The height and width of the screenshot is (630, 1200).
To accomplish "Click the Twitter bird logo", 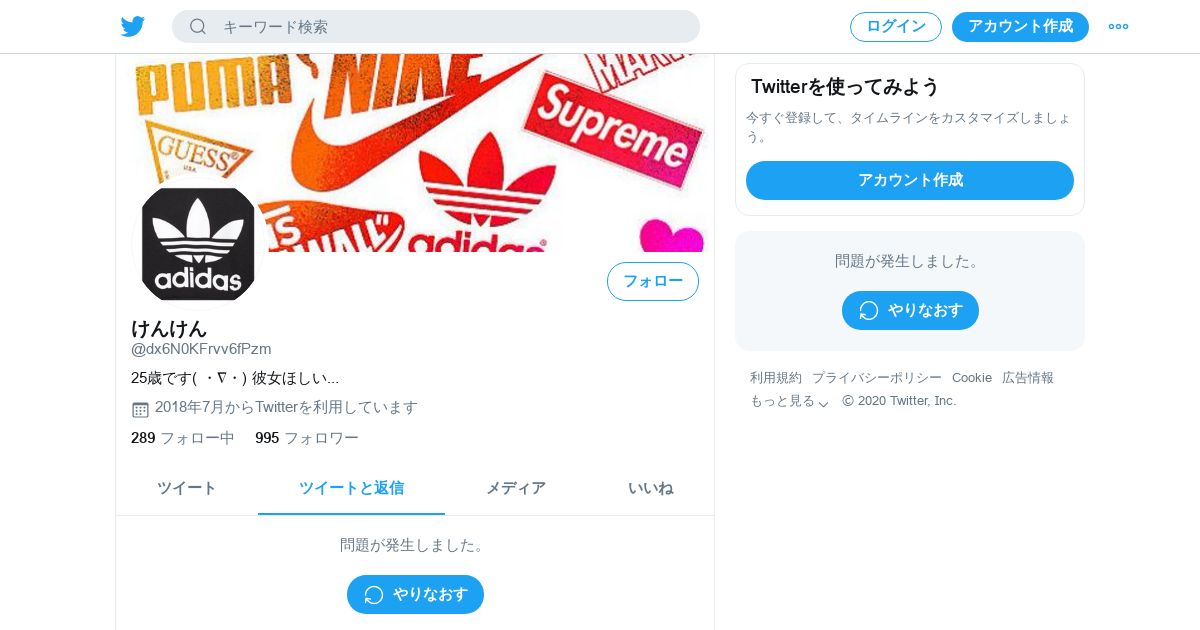I will (x=133, y=26).
